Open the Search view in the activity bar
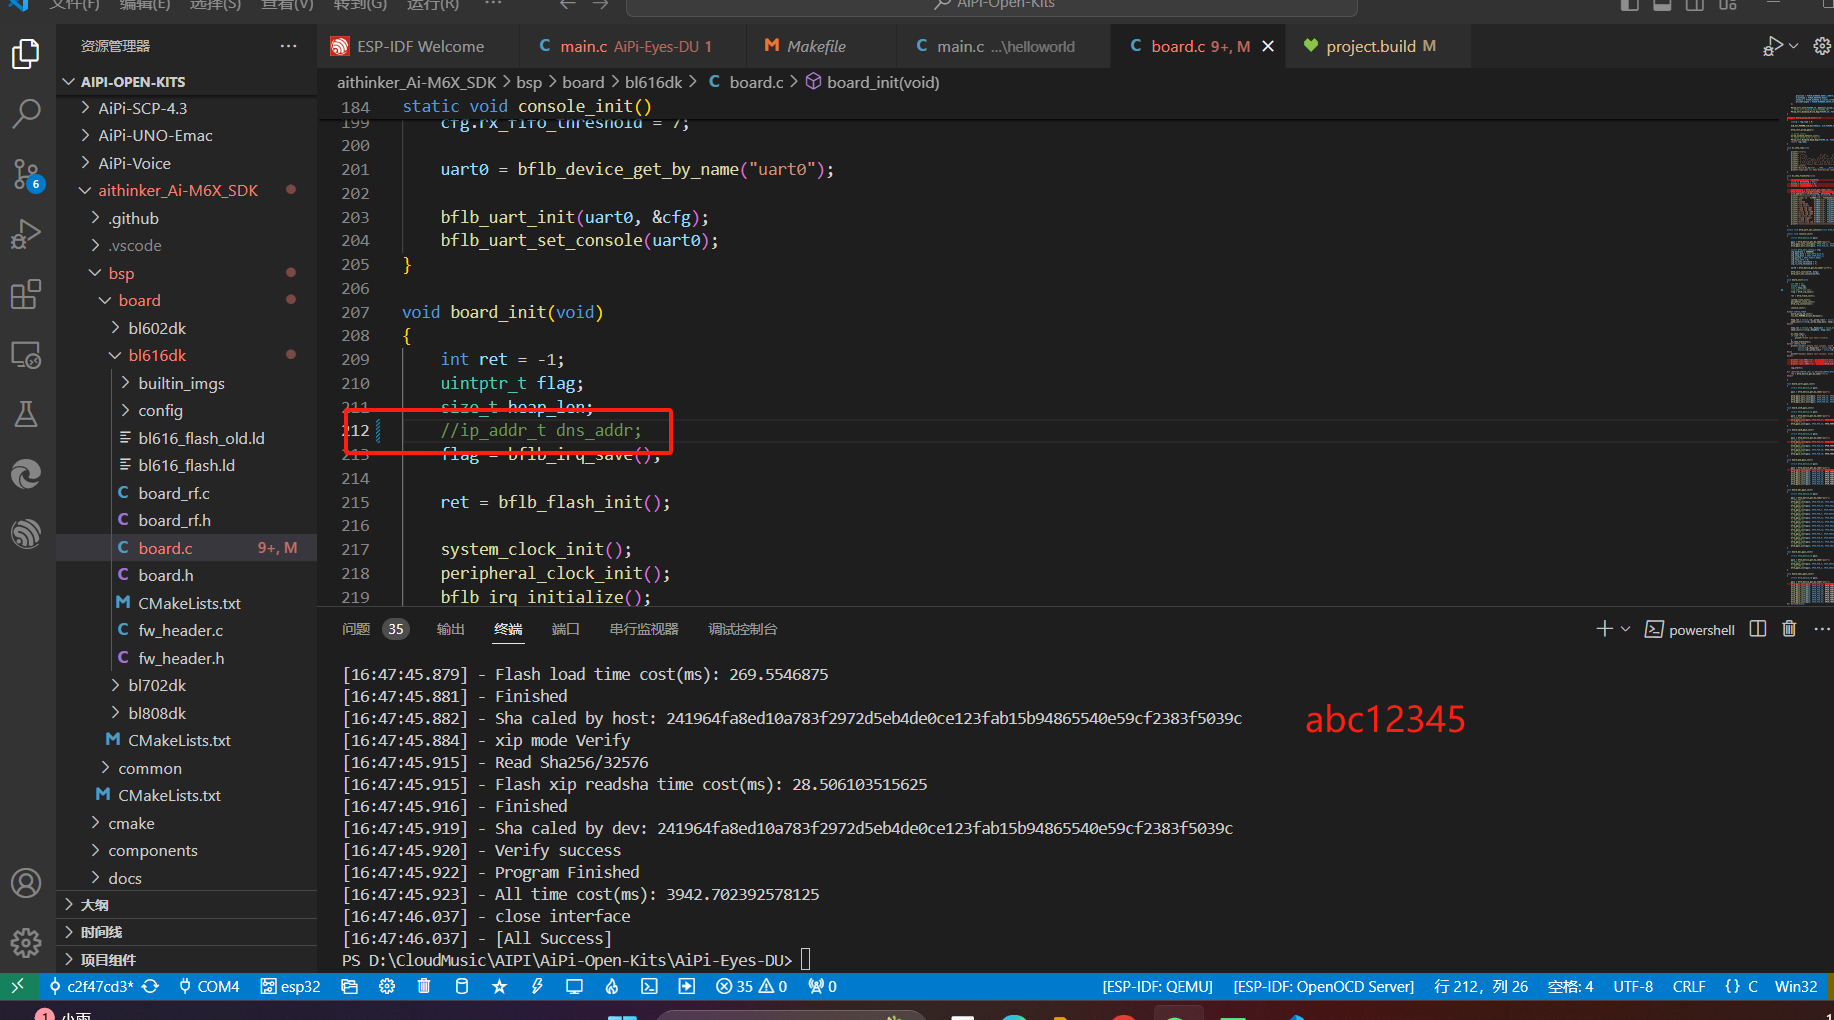Viewport: 1834px width, 1020px height. 26,114
